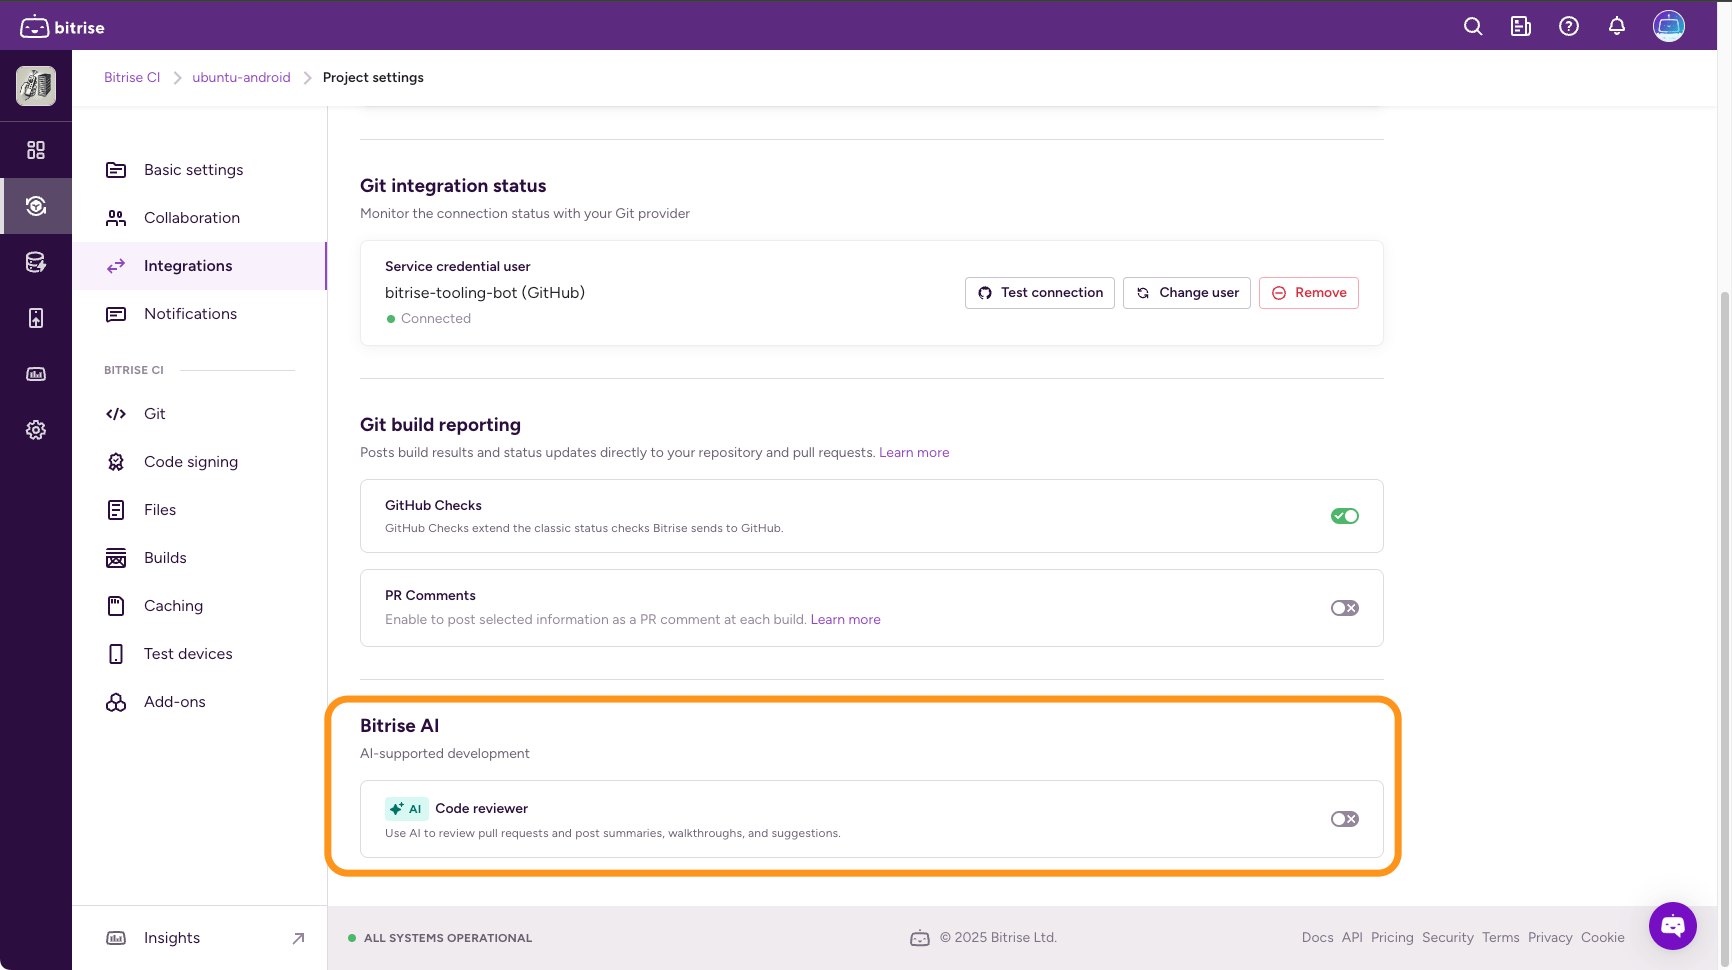
Task: Click the Remove credential user button
Action: point(1309,293)
